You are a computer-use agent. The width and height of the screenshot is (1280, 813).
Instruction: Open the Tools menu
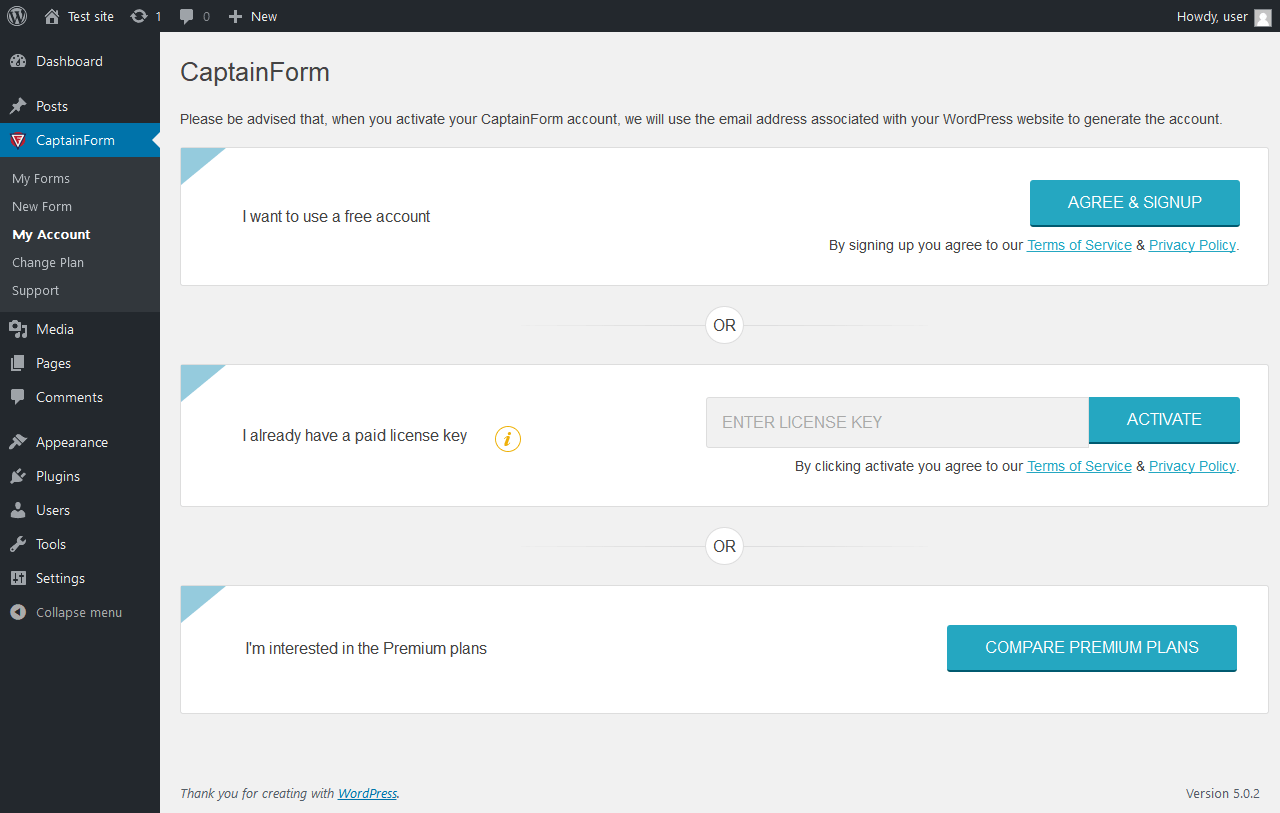click(80, 544)
